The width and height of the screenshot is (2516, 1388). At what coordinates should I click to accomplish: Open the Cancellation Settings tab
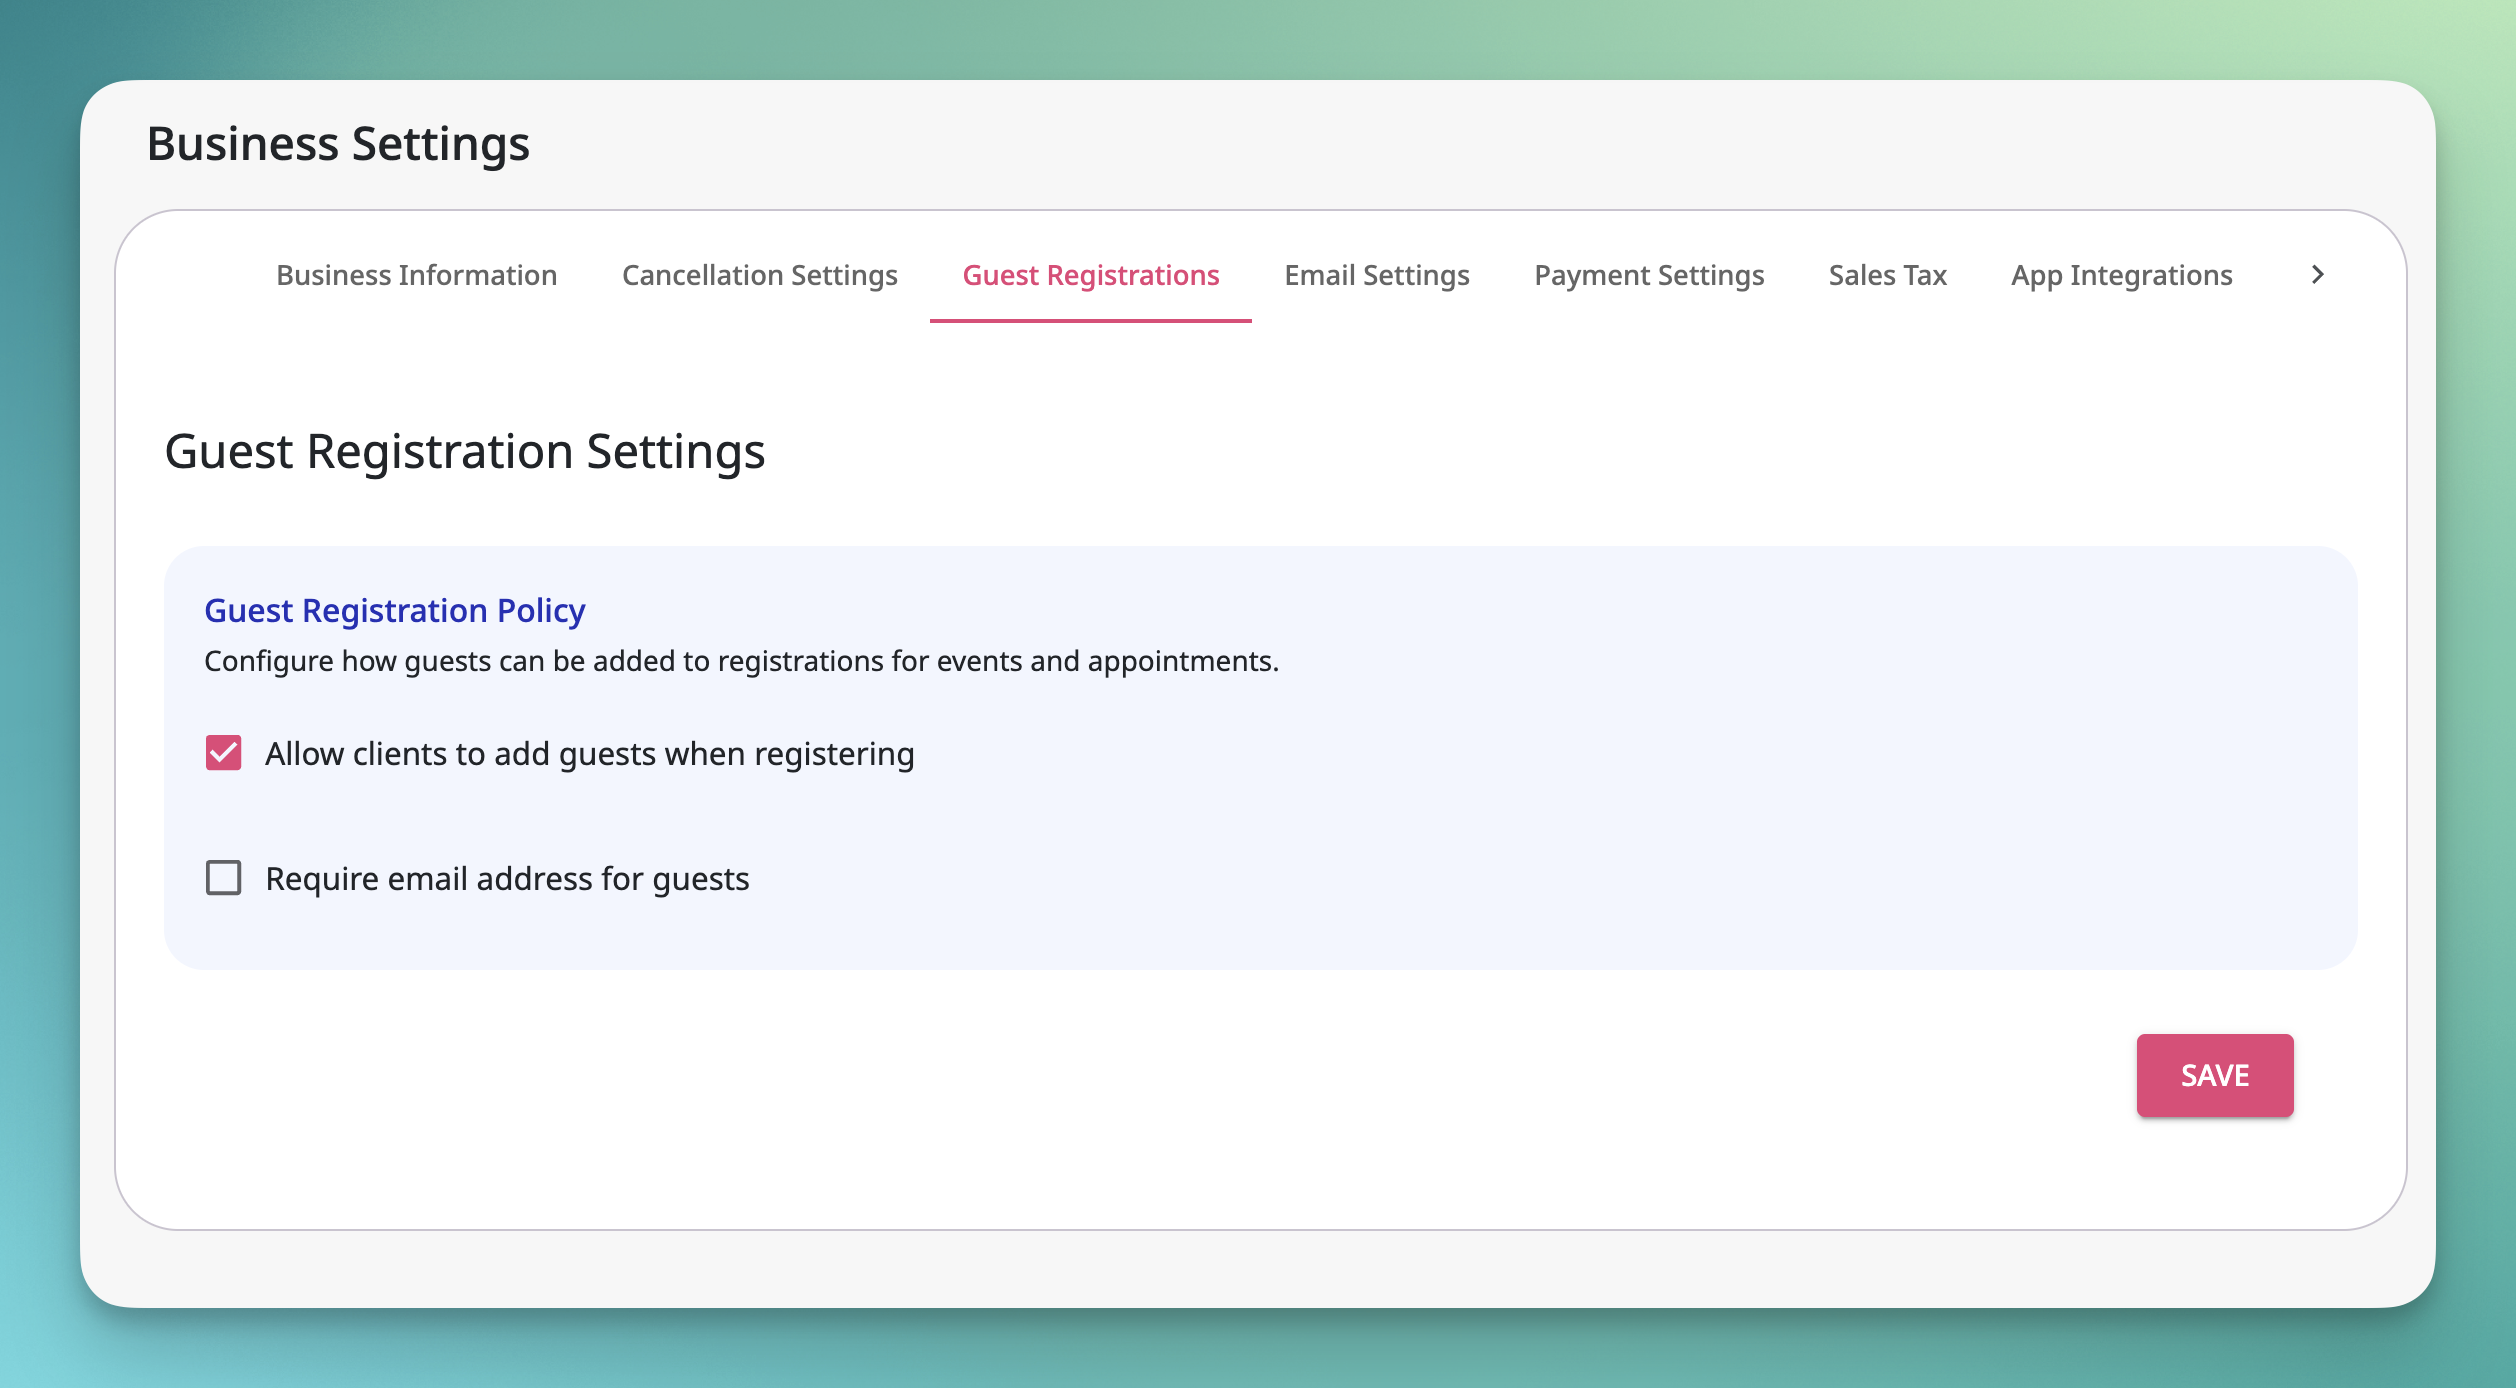[760, 276]
